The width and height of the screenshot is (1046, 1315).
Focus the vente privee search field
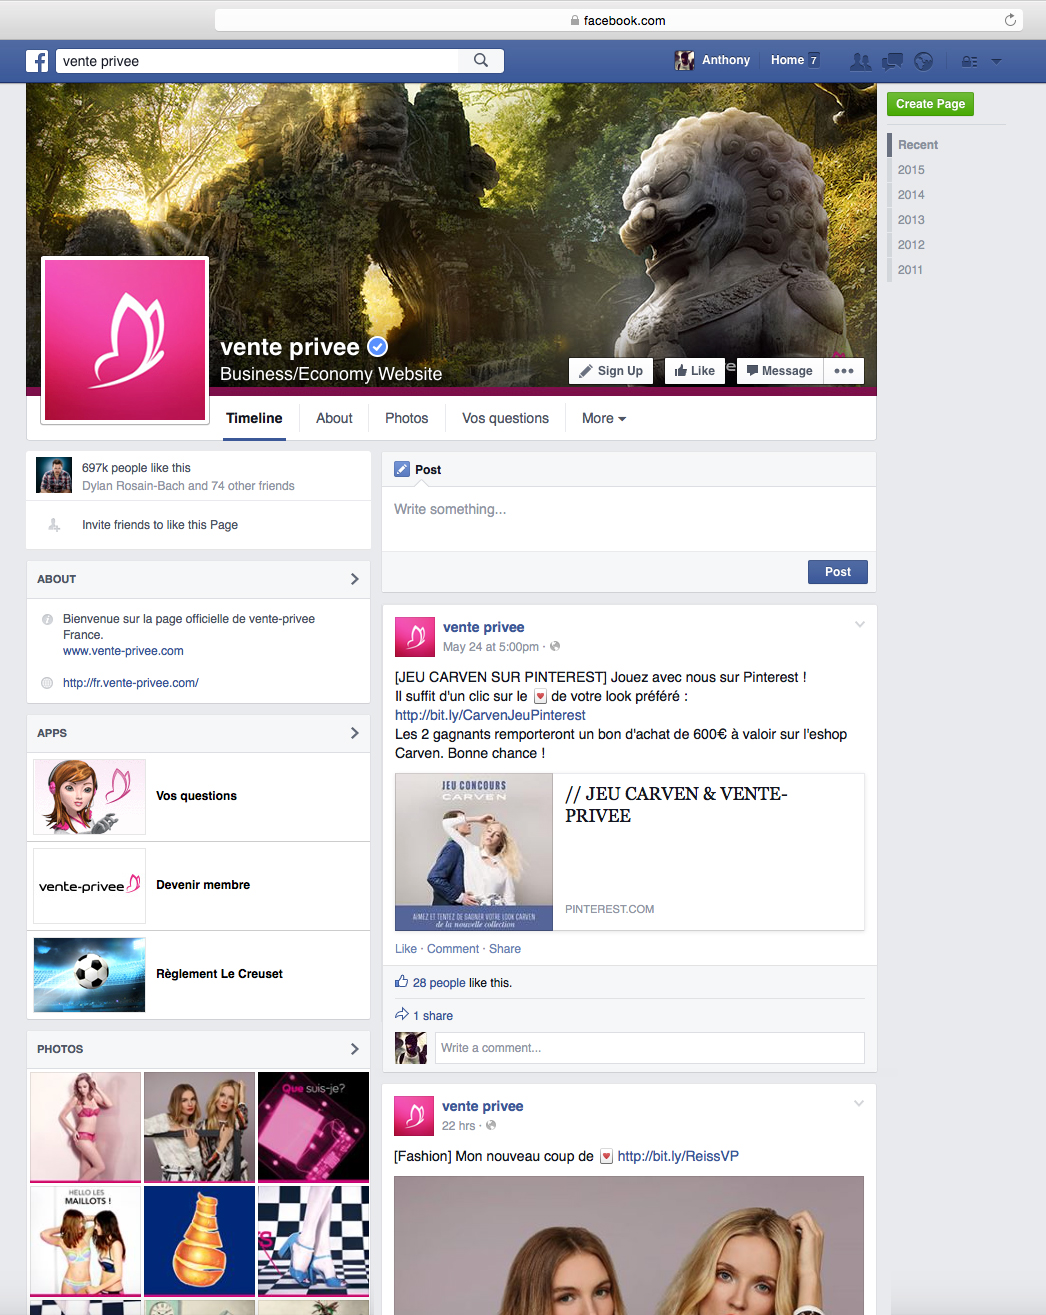258,61
